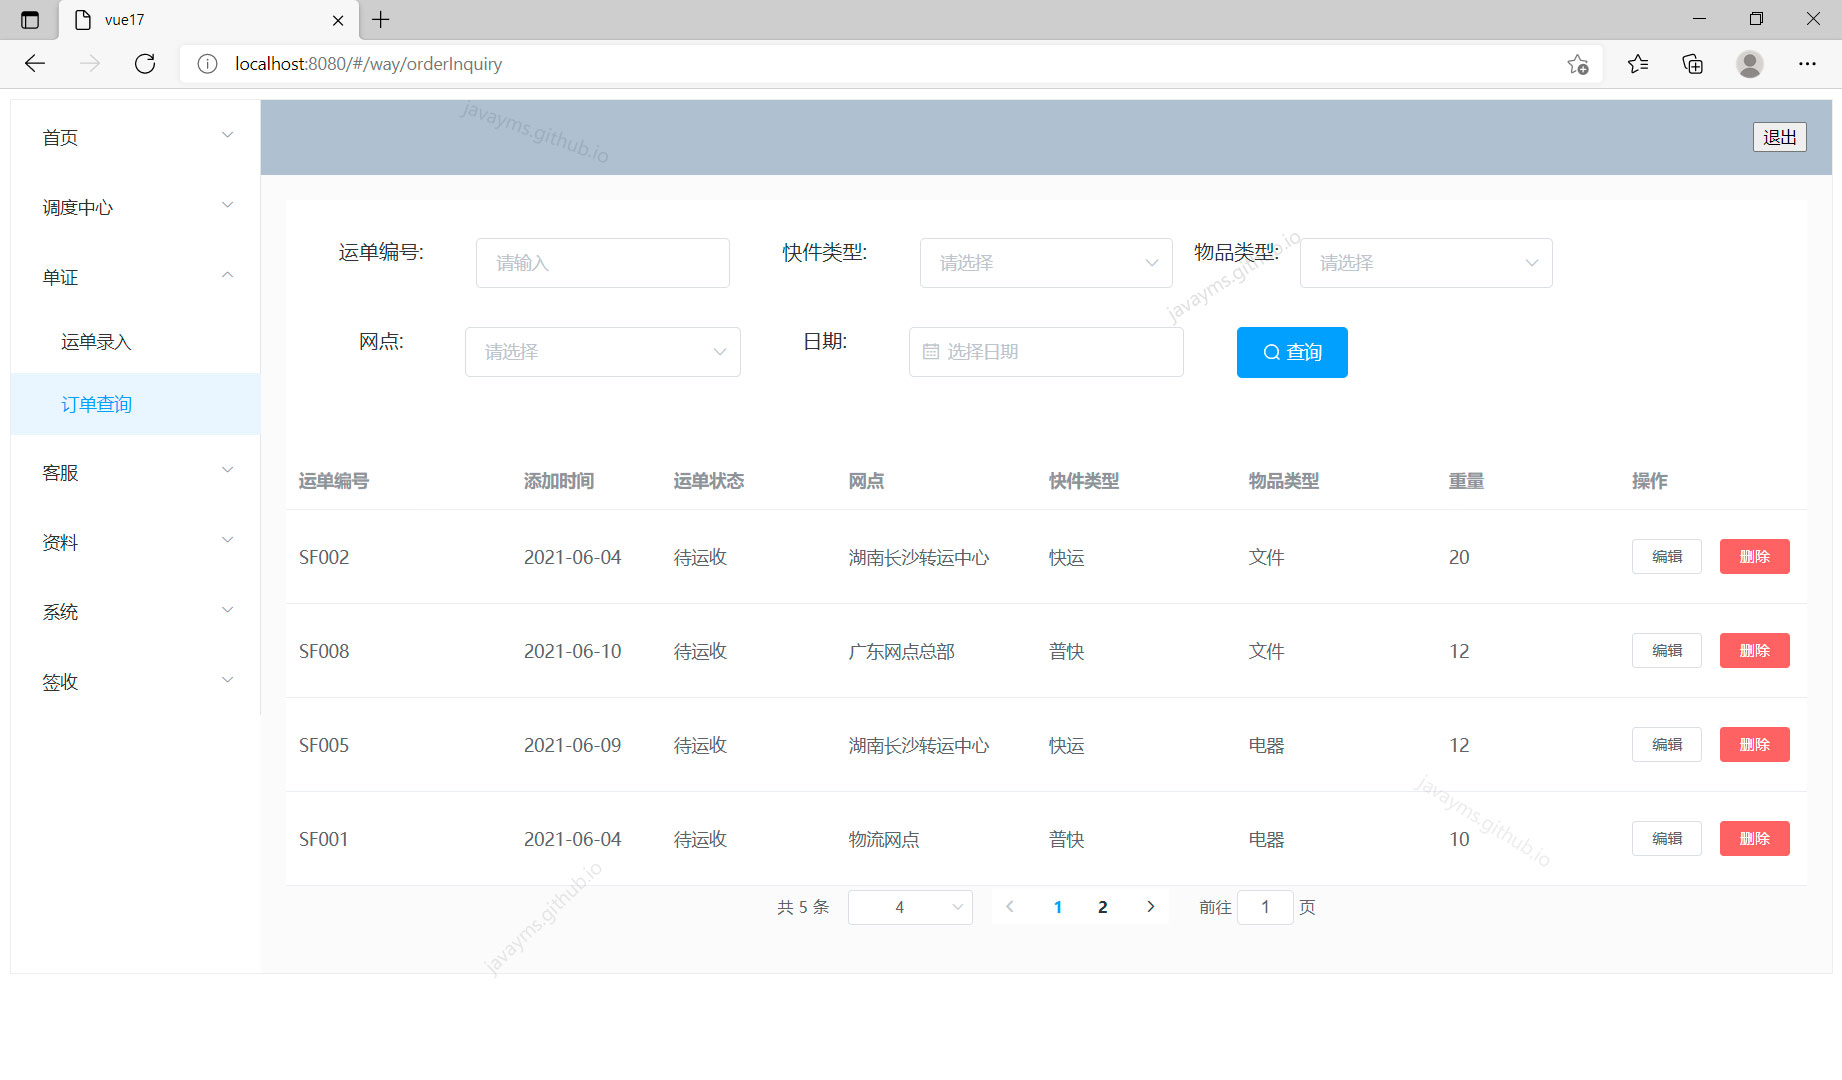Edit order SF008 with 编辑 button
Screen dimensions: 1842x1080
pyautogui.click(x=1667, y=651)
